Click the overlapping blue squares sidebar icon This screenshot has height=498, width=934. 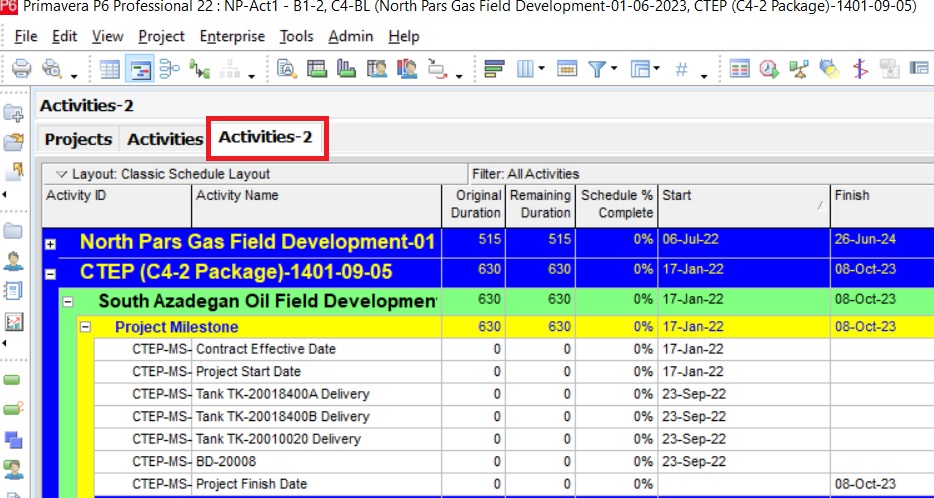(x=13, y=440)
